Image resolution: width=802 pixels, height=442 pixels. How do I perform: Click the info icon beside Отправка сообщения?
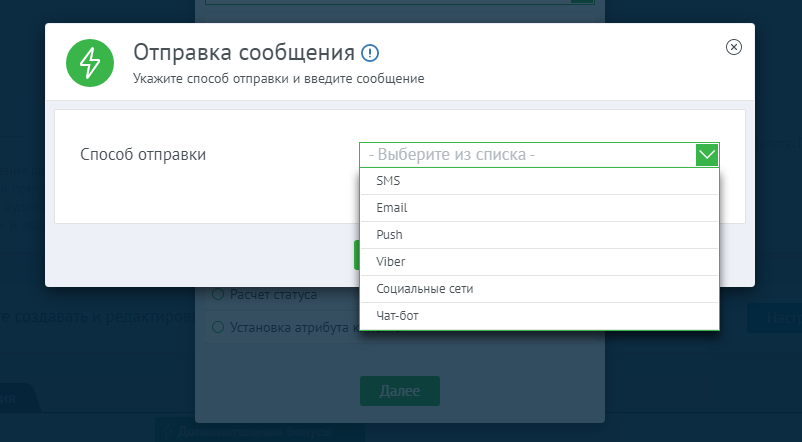pos(370,53)
